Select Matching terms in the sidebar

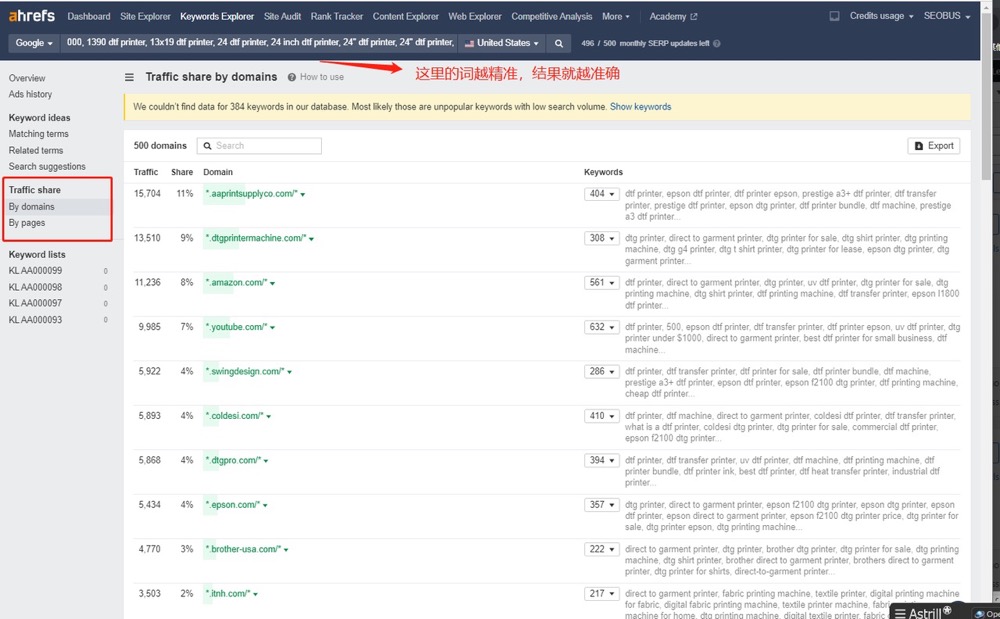click(x=38, y=134)
